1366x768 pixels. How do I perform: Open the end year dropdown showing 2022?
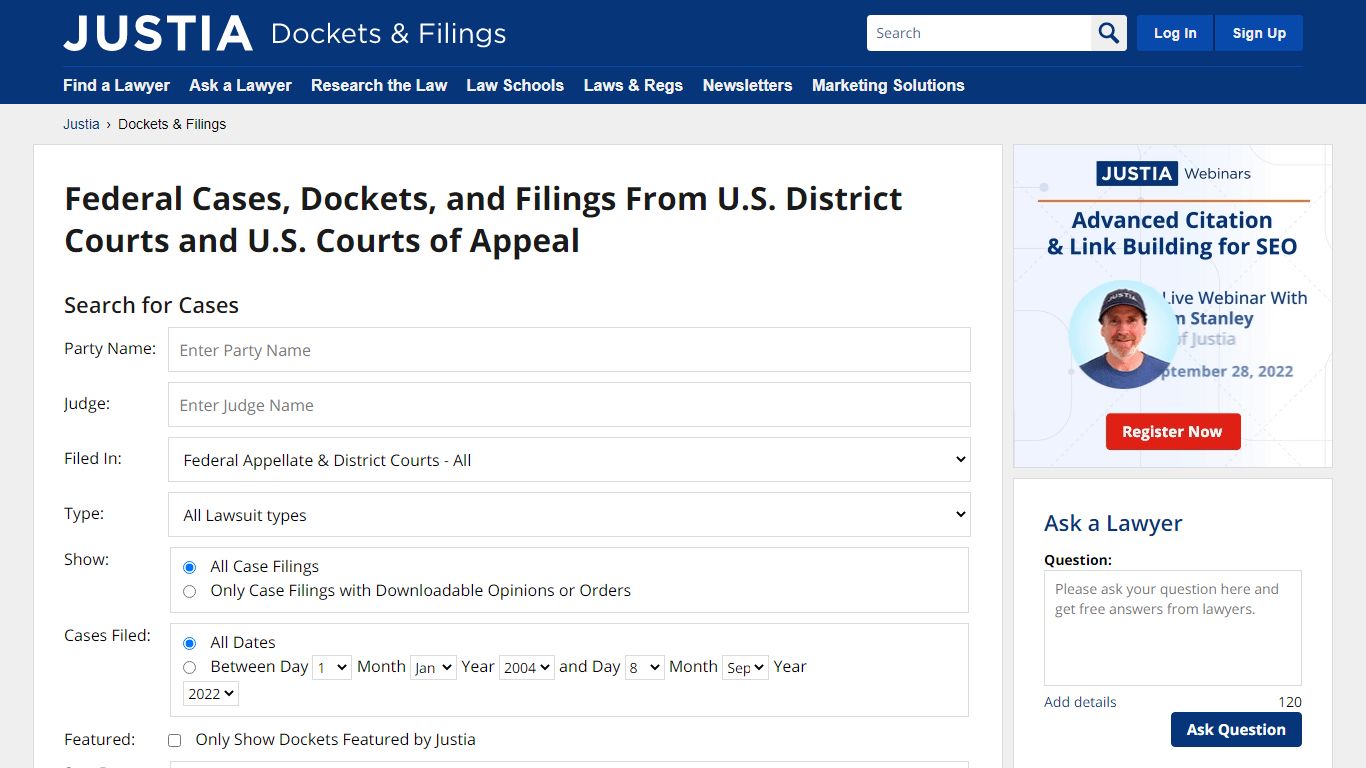(x=211, y=693)
